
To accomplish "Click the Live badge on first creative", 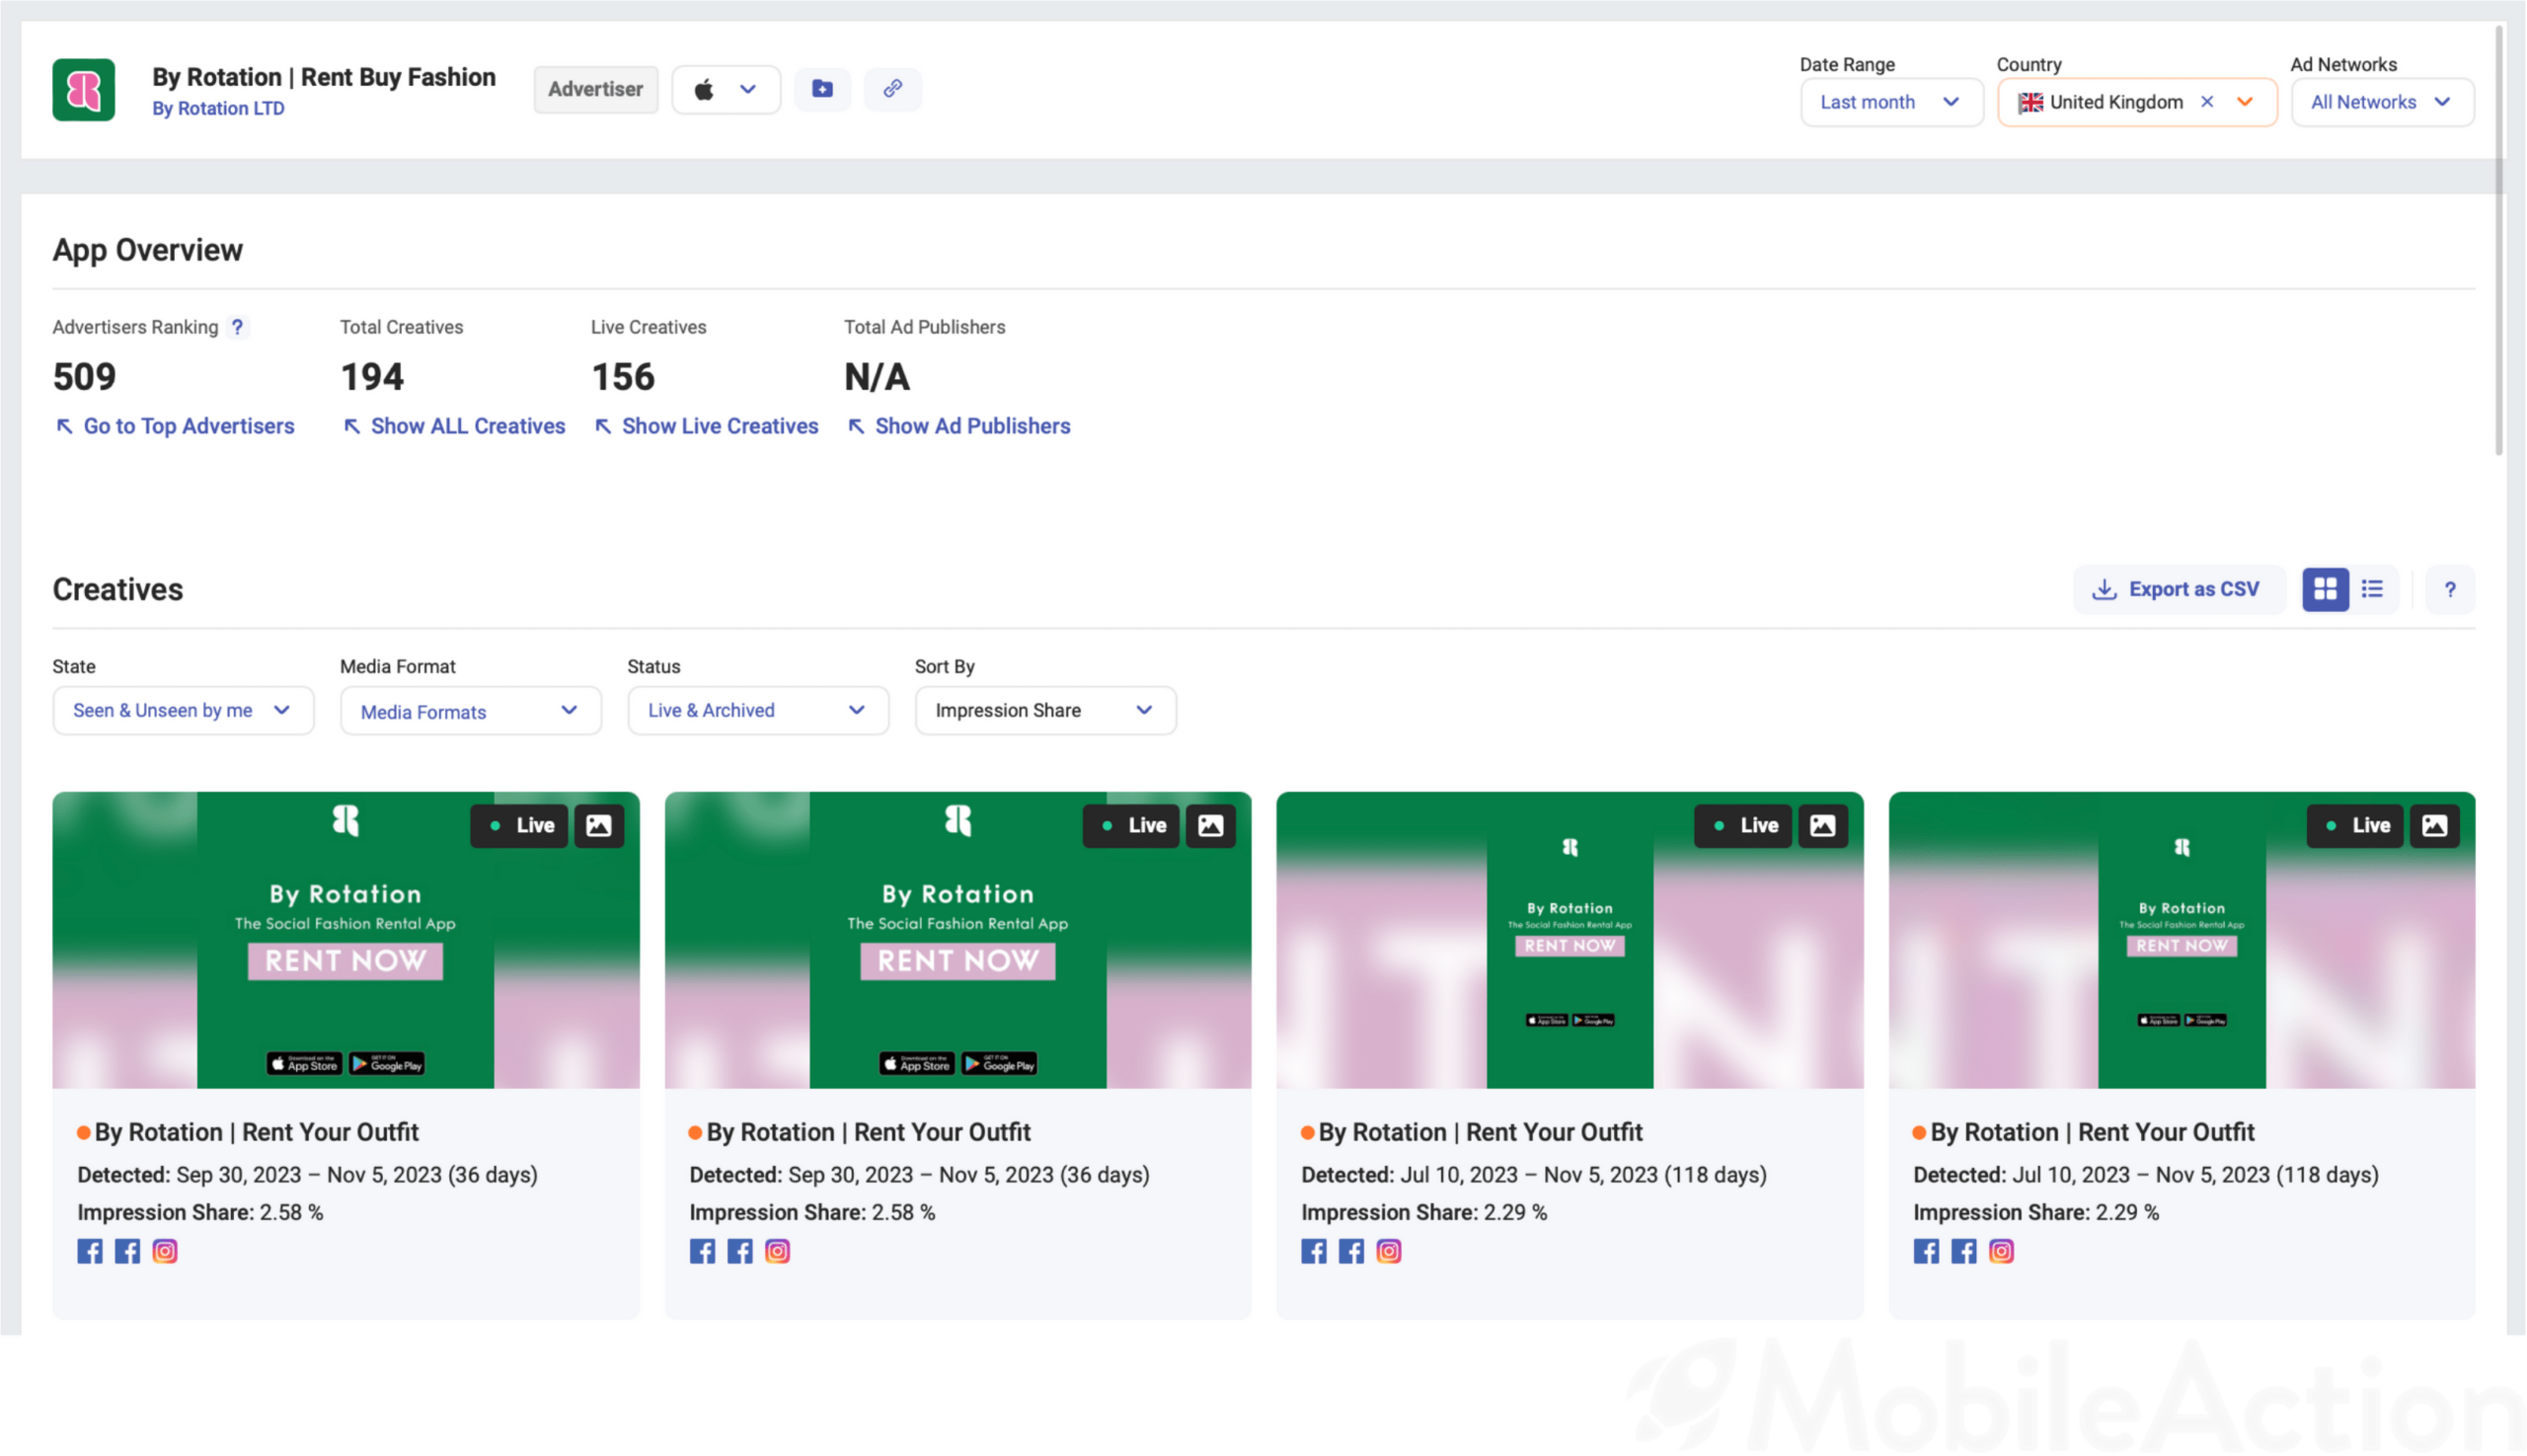I will click(519, 825).
